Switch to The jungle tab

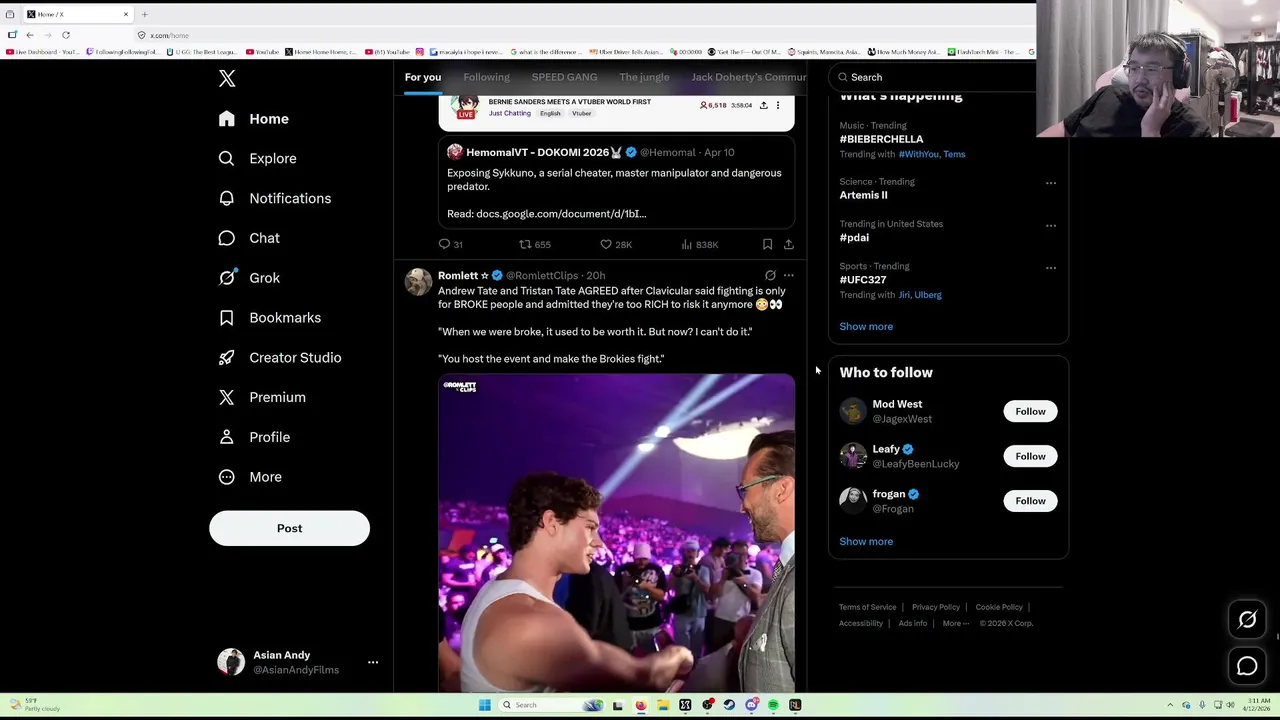tap(644, 77)
